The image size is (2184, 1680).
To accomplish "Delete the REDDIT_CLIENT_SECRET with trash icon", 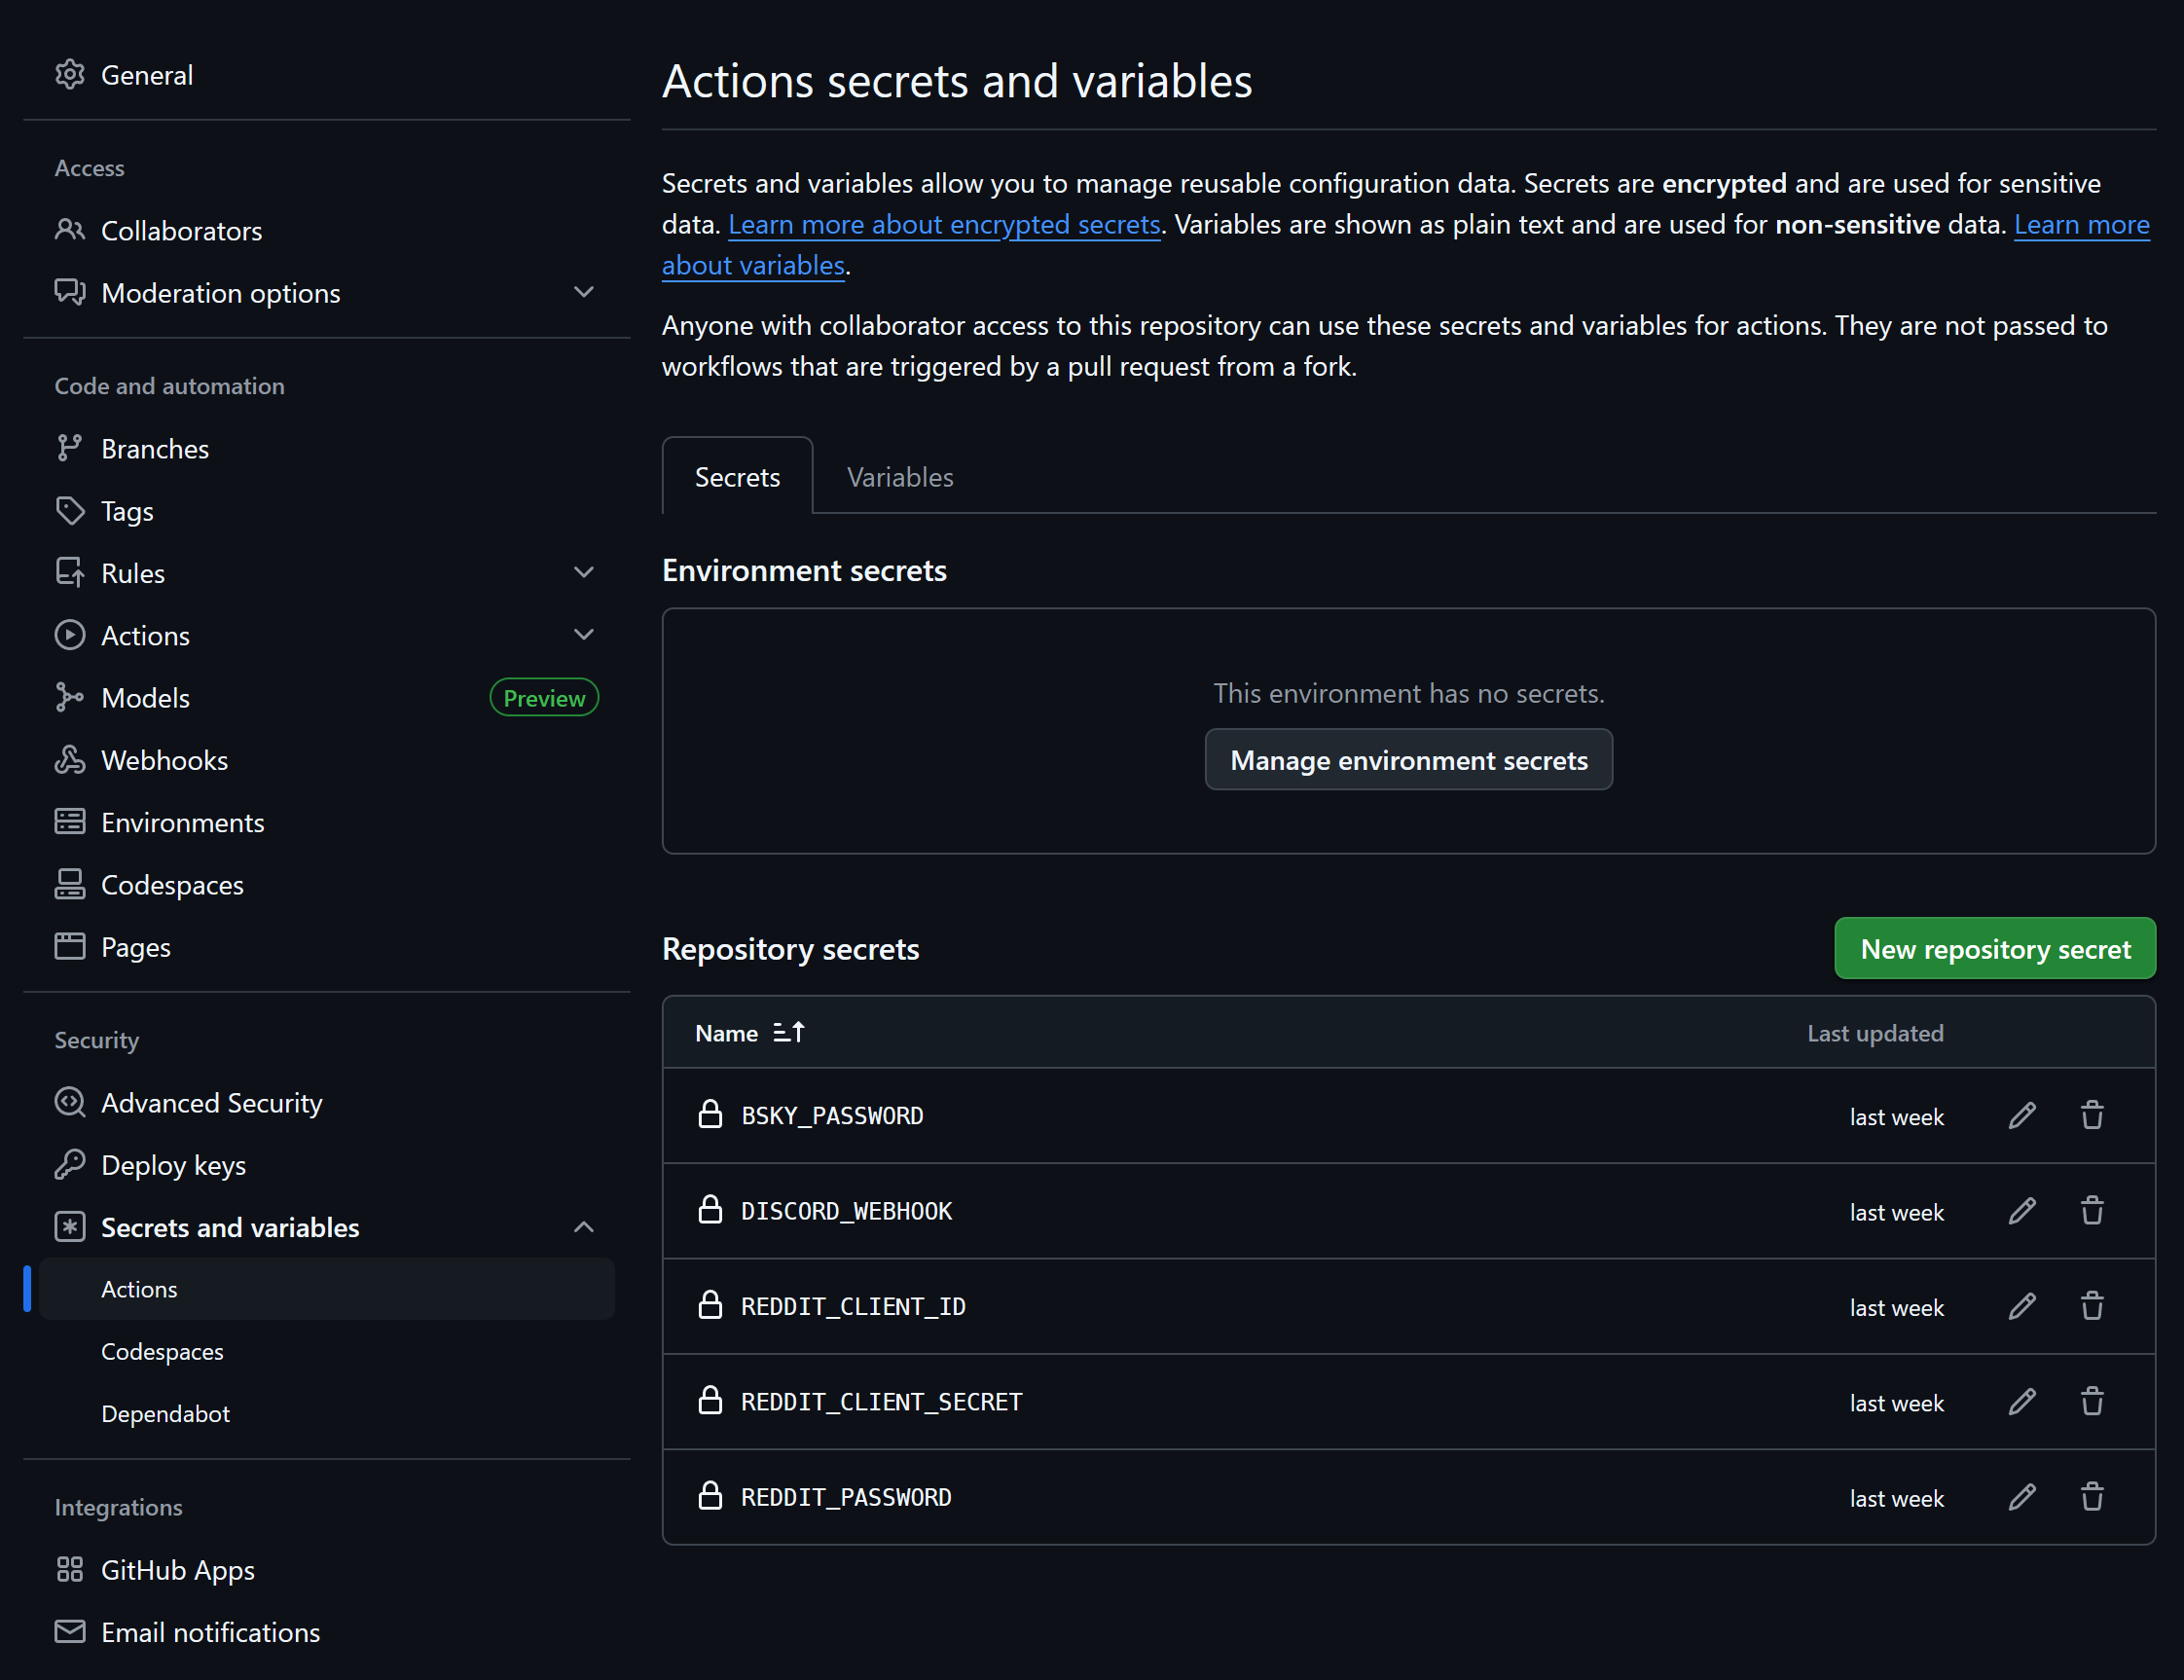I will pyautogui.click(x=2092, y=1402).
